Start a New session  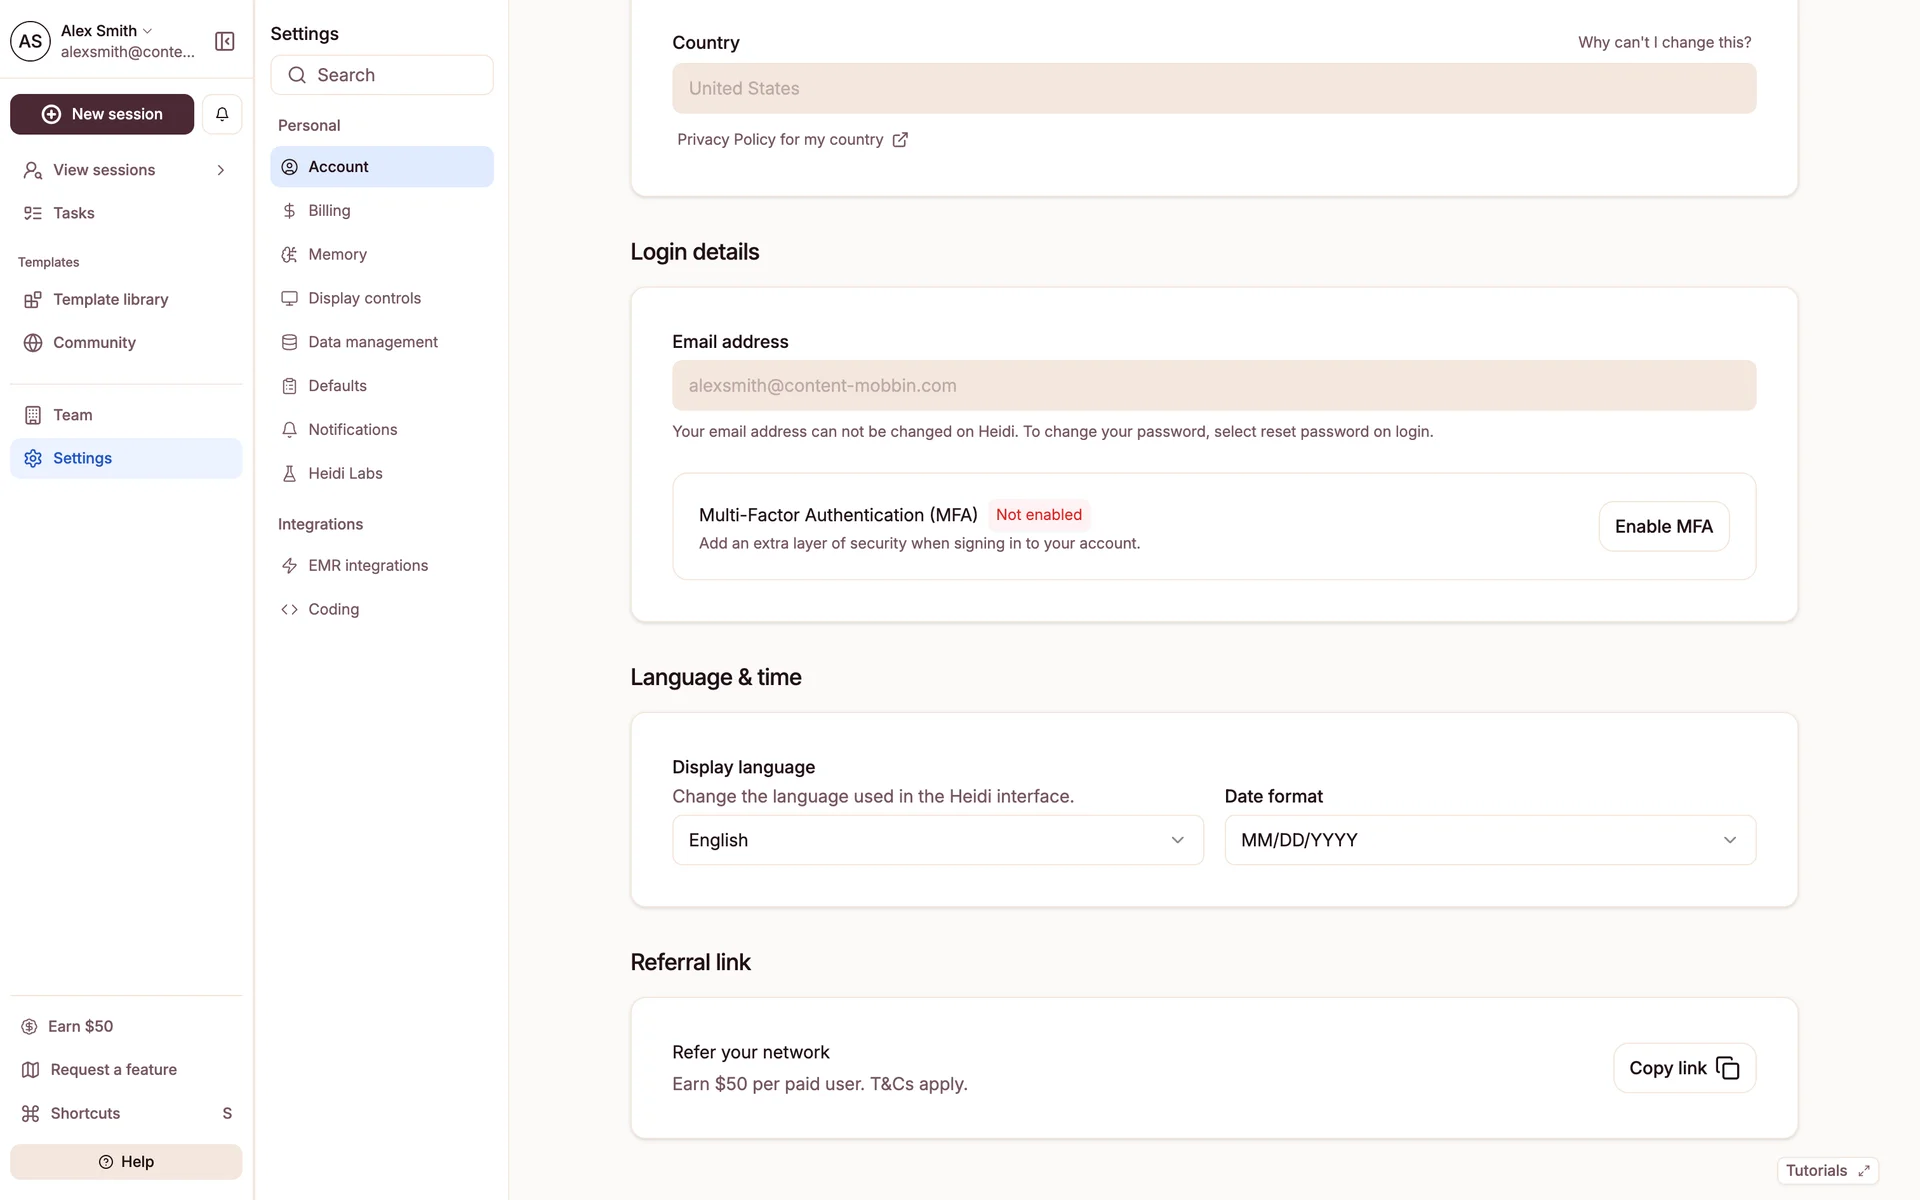[102, 114]
